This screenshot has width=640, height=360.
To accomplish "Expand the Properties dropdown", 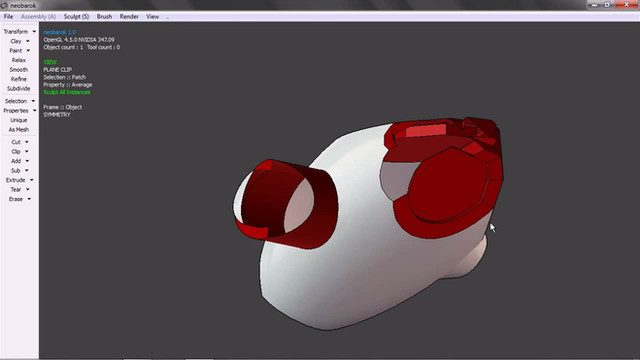I will pos(19,111).
